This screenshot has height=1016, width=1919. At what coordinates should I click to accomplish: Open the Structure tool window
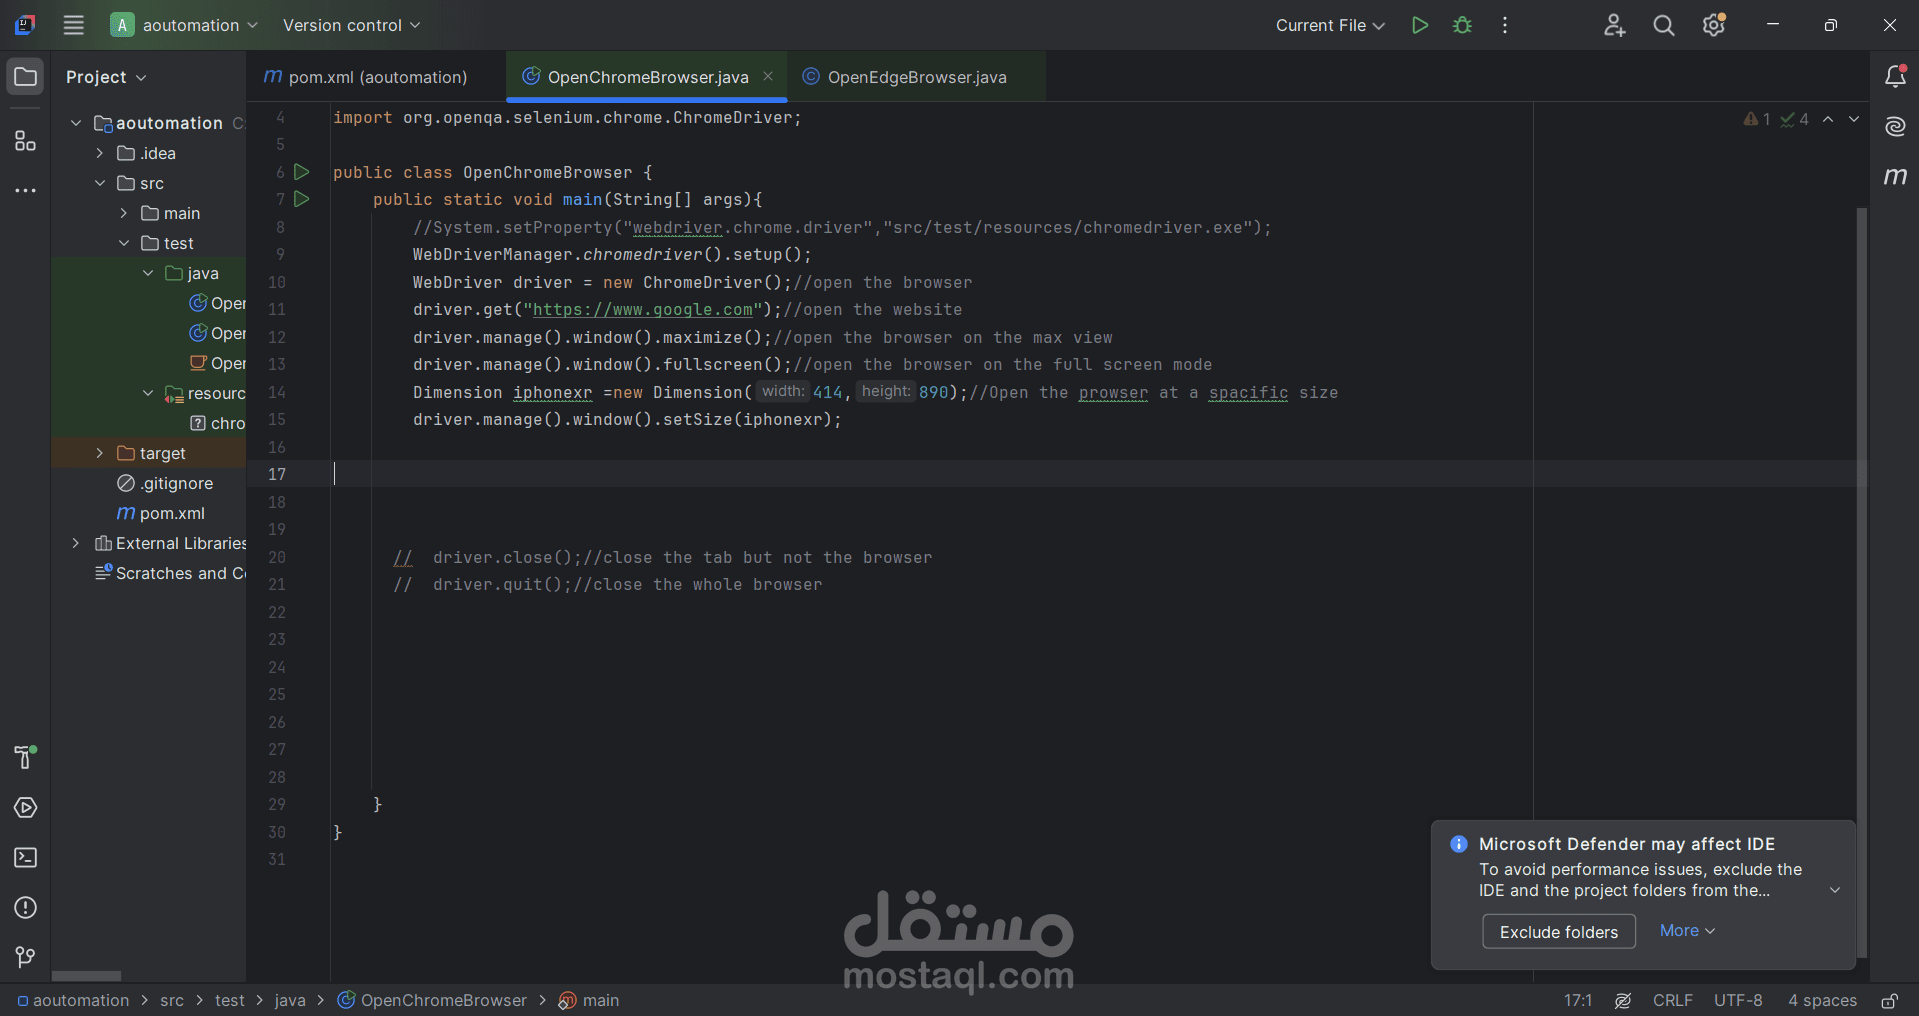tap(26, 141)
